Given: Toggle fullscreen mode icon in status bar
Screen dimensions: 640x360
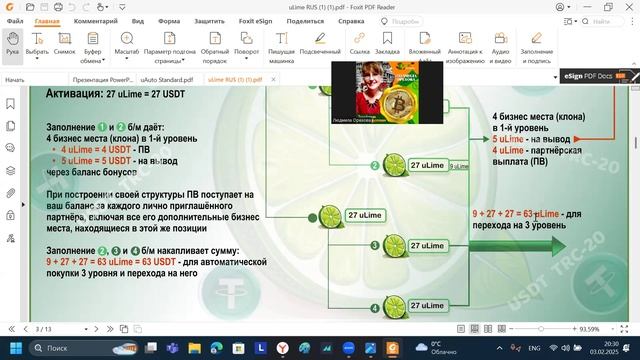Looking at the screenshot, I should click(624, 329).
